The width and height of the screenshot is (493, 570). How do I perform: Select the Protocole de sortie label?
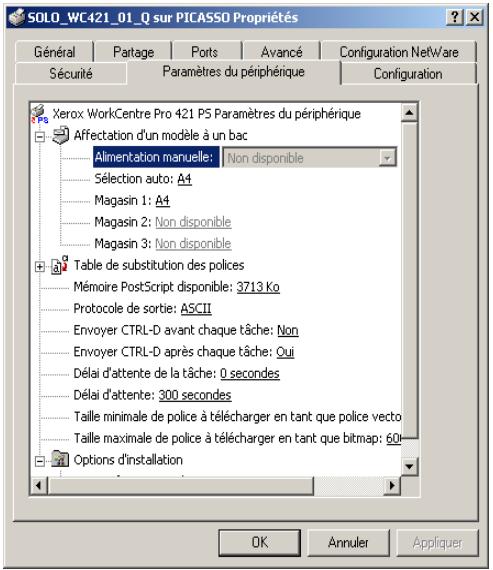point(125,309)
